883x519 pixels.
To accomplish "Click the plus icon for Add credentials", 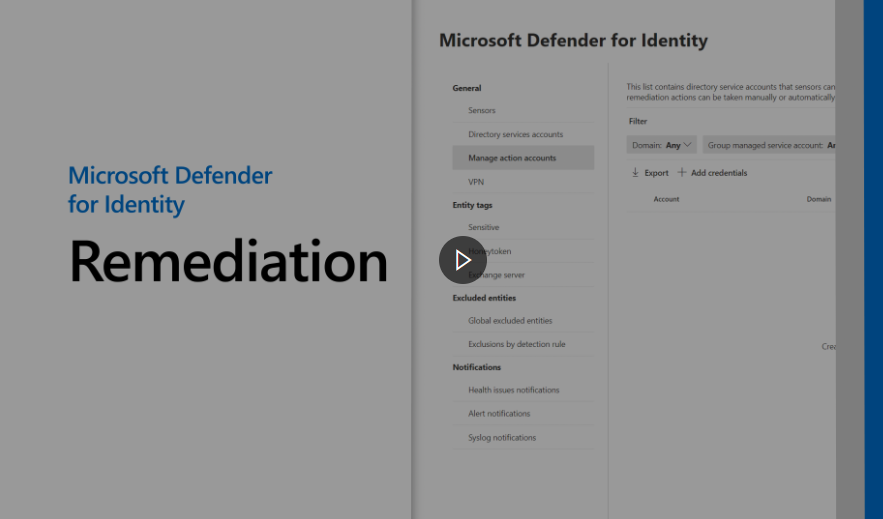I will [x=682, y=172].
